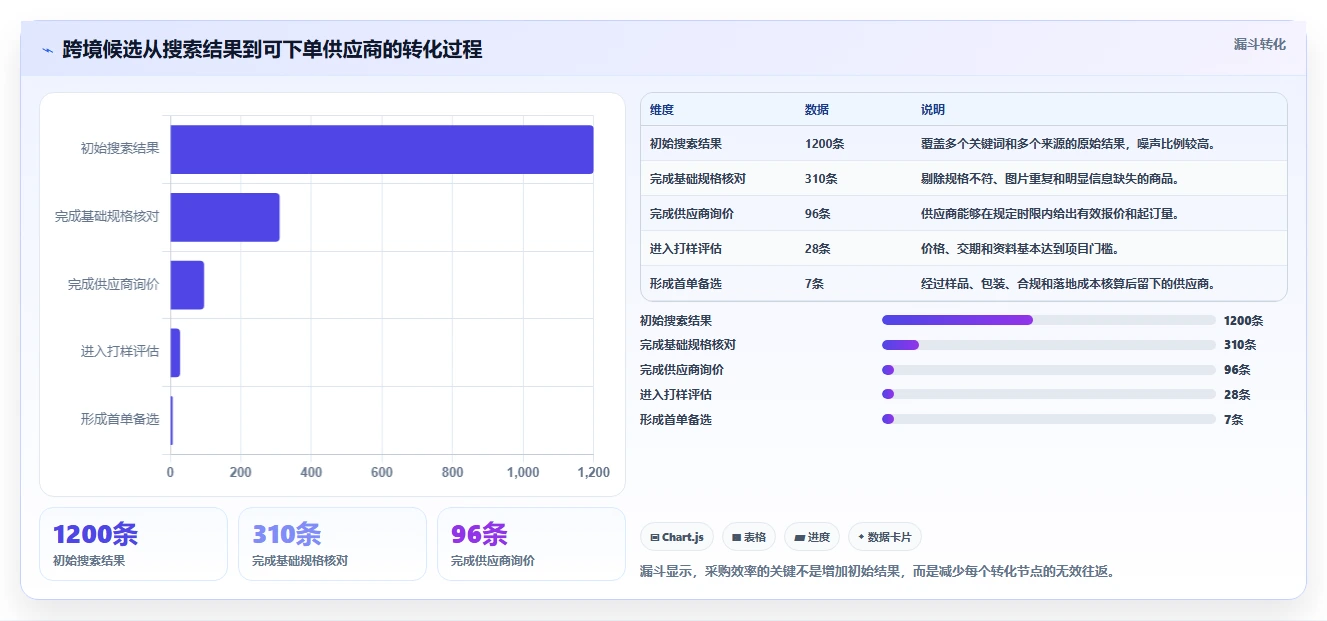
Task: Select the 数据卡片 chip
Action: coord(885,537)
